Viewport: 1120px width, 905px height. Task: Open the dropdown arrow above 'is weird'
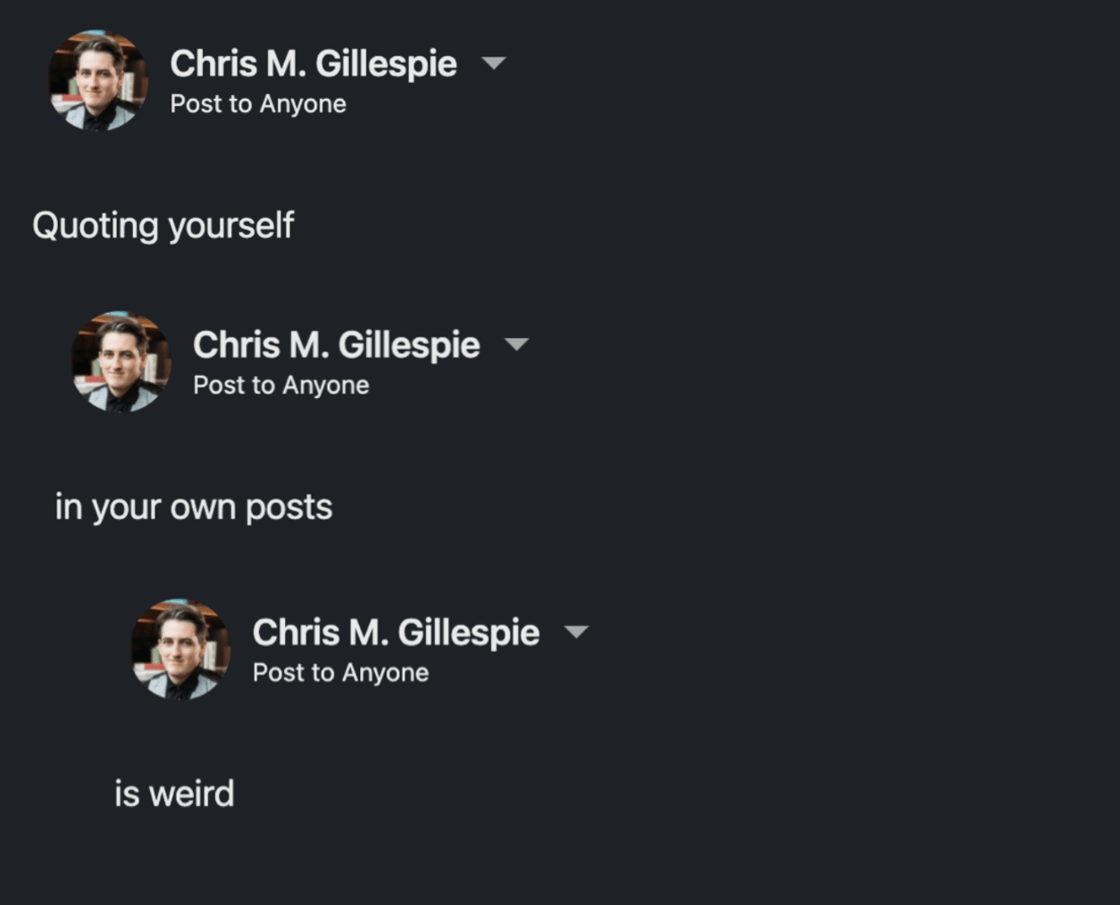576,632
